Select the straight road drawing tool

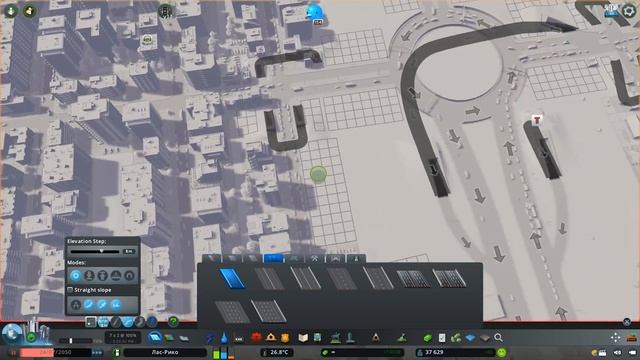pyautogui.click(x=116, y=322)
